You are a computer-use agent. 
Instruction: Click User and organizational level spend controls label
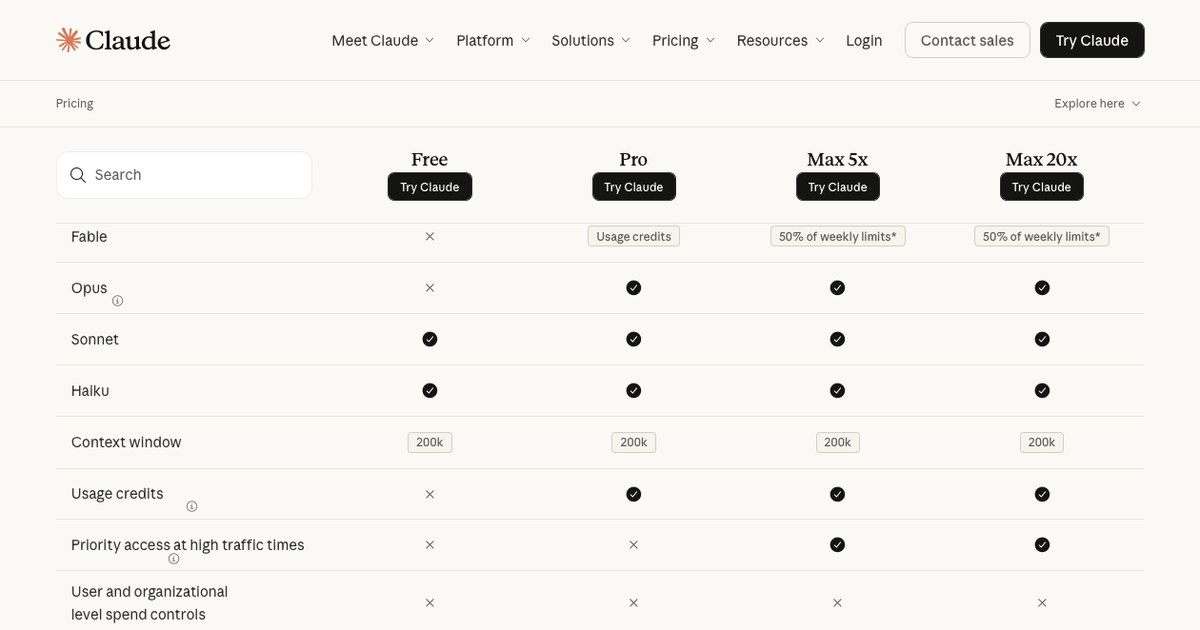point(150,603)
